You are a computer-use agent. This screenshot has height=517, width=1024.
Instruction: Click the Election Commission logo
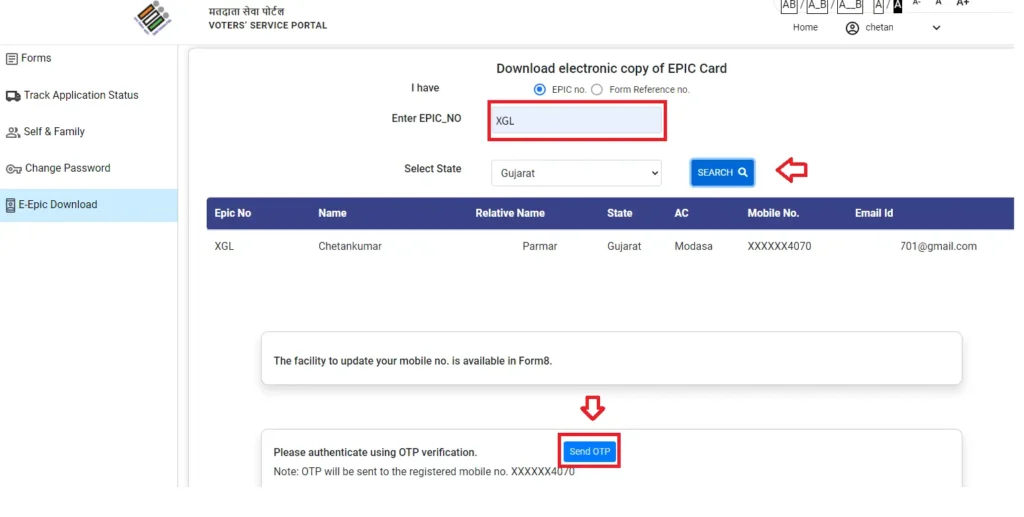152,18
